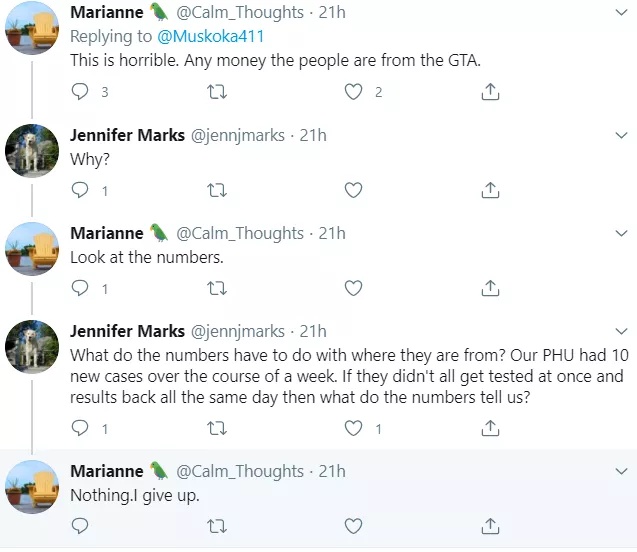The width and height of the screenshot is (637, 552).
Task: Open Jennifer Marks' profile from "Why?" tweet
Action: pyautogui.click(x=127, y=135)
